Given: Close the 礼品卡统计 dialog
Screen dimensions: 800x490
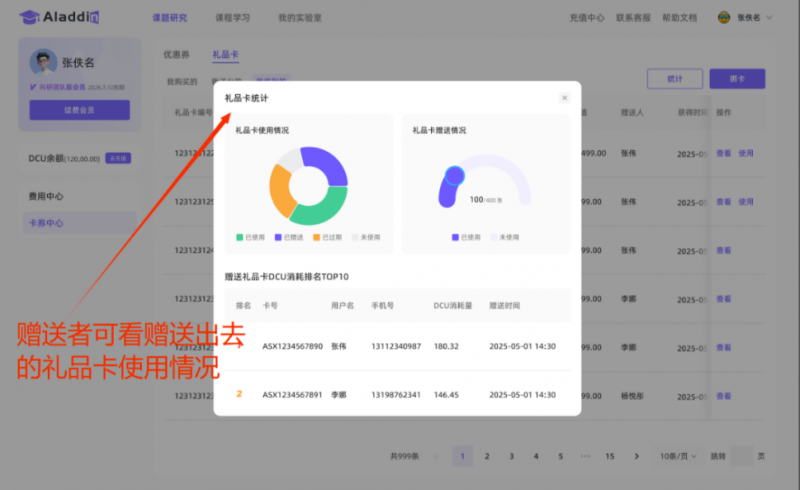Looking at the screenshot, I should coord(564,98).
